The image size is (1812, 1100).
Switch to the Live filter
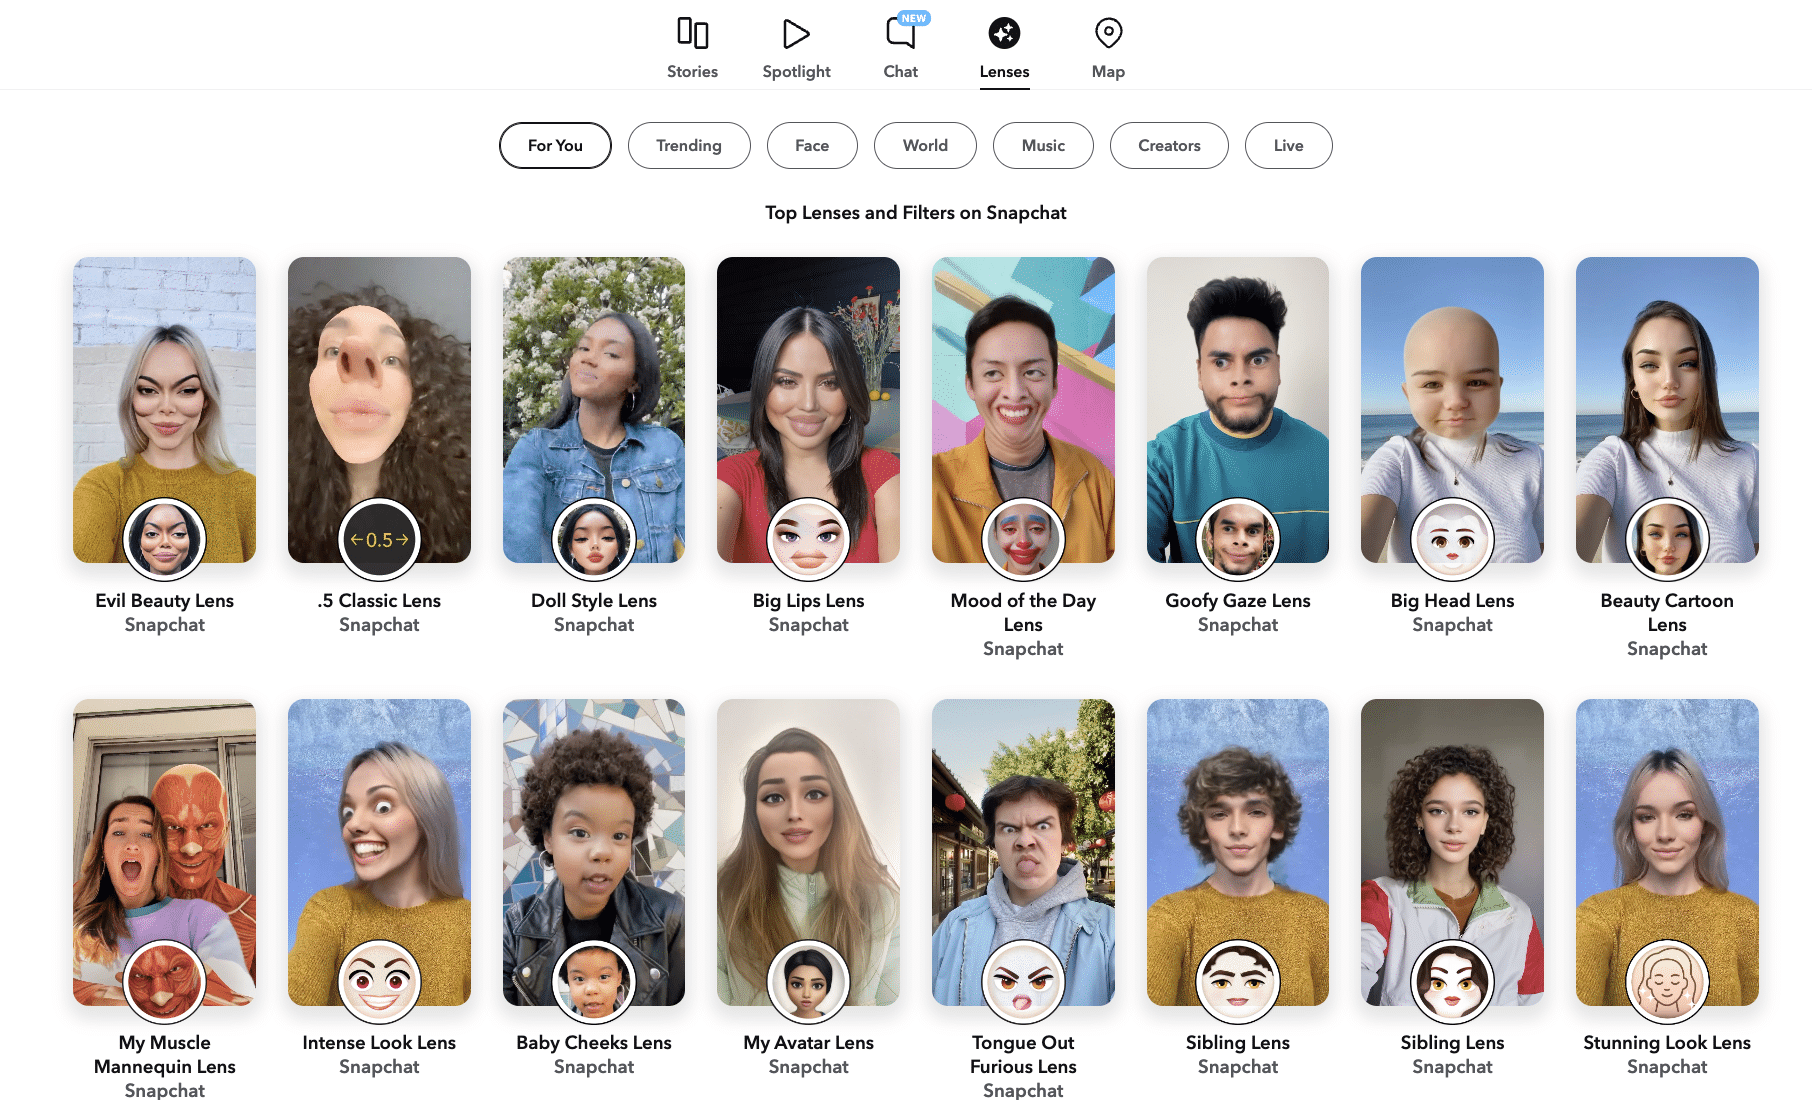coord(1288,145)
